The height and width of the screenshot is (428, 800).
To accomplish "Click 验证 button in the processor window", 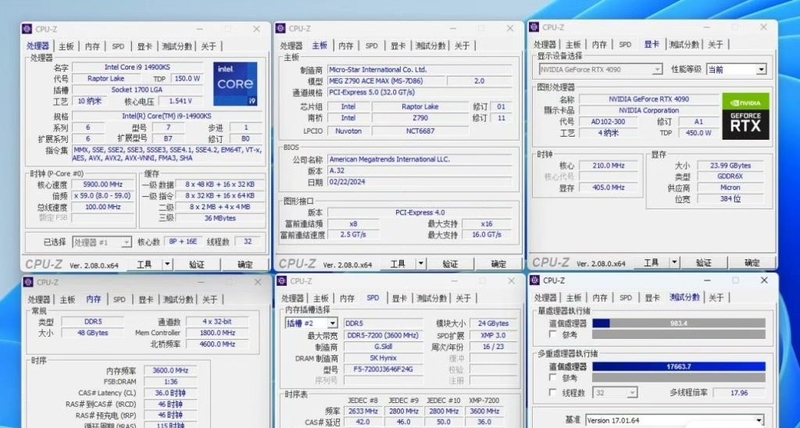I will (x=196, y=264).
